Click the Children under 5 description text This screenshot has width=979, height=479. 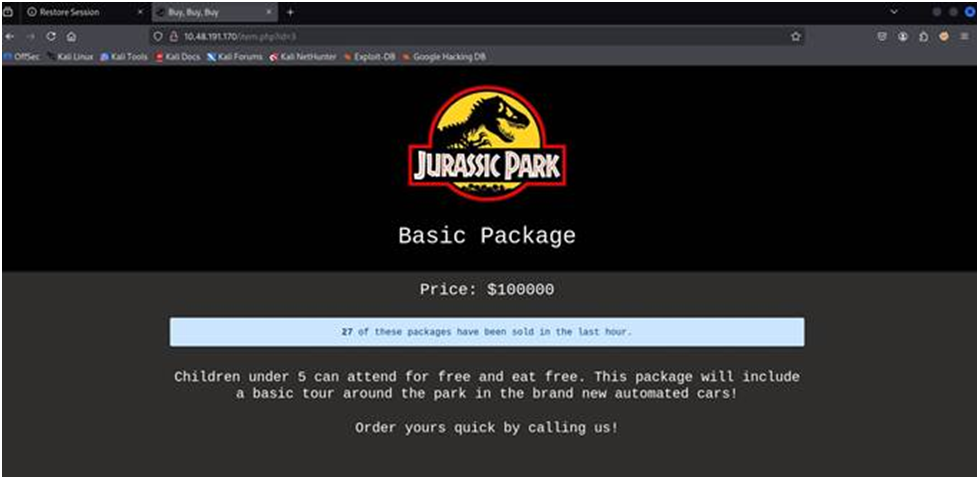487,386
